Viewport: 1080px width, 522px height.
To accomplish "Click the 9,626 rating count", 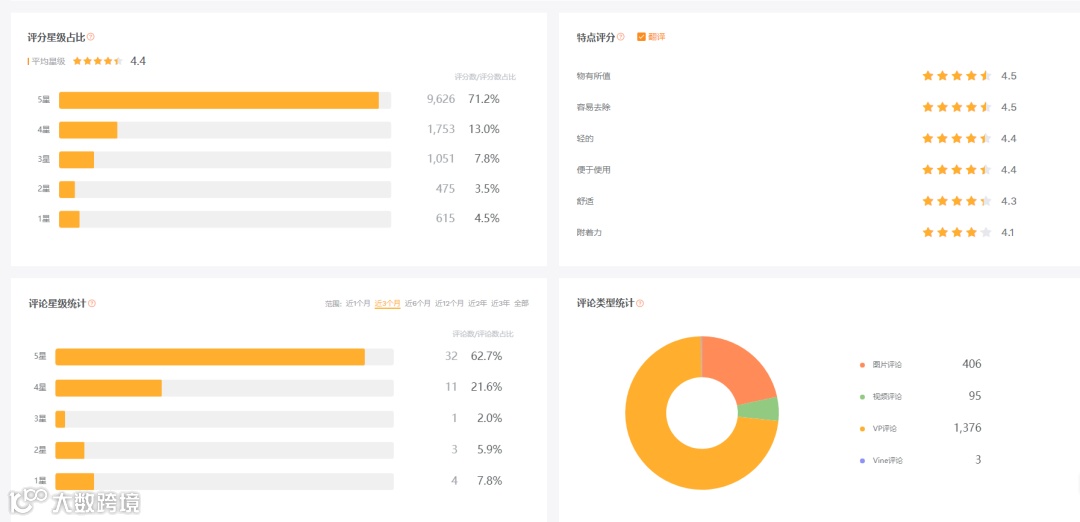I will (x=441, y=99).
